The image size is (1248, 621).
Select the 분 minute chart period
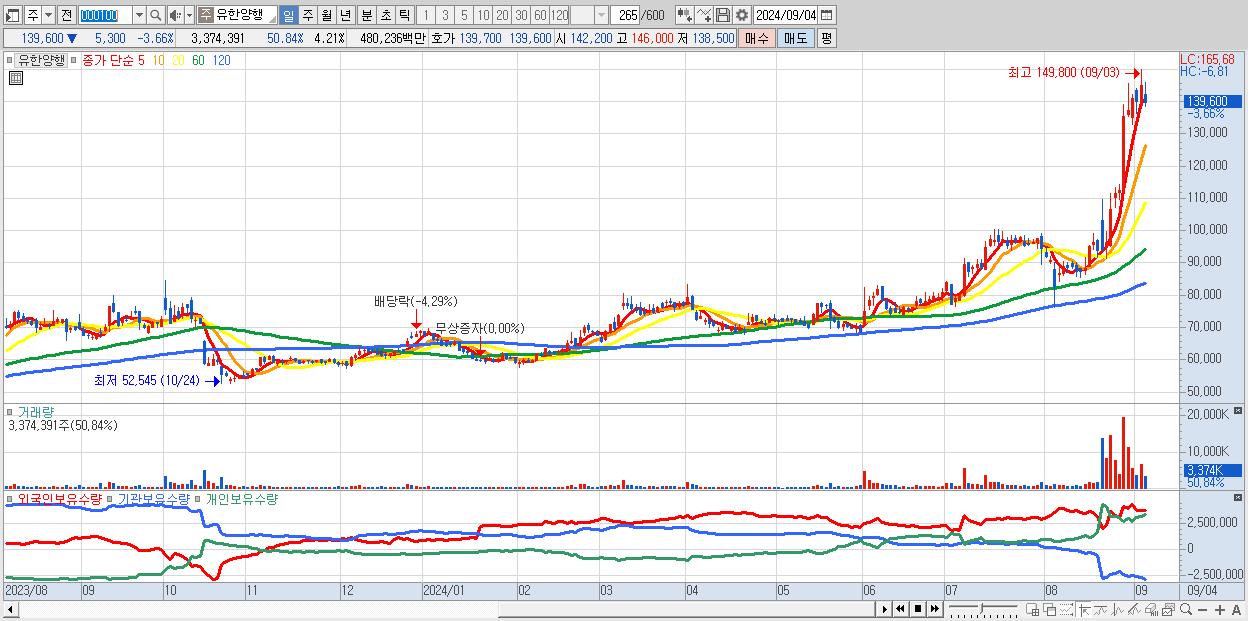pos(366,15)
